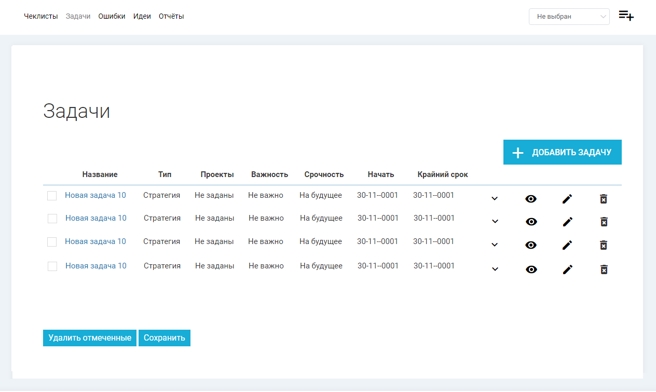Click the trash icon in the last task row
656x392 pixels.
[x=604, y=270]
